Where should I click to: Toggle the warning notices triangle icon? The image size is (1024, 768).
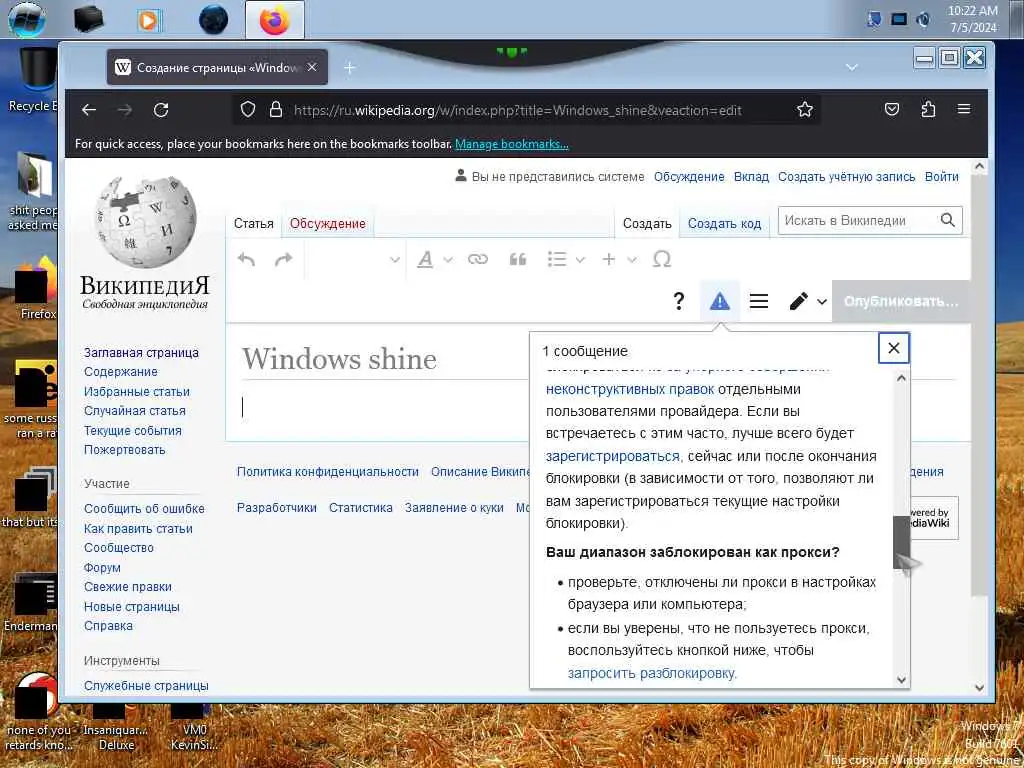[720, 301]
